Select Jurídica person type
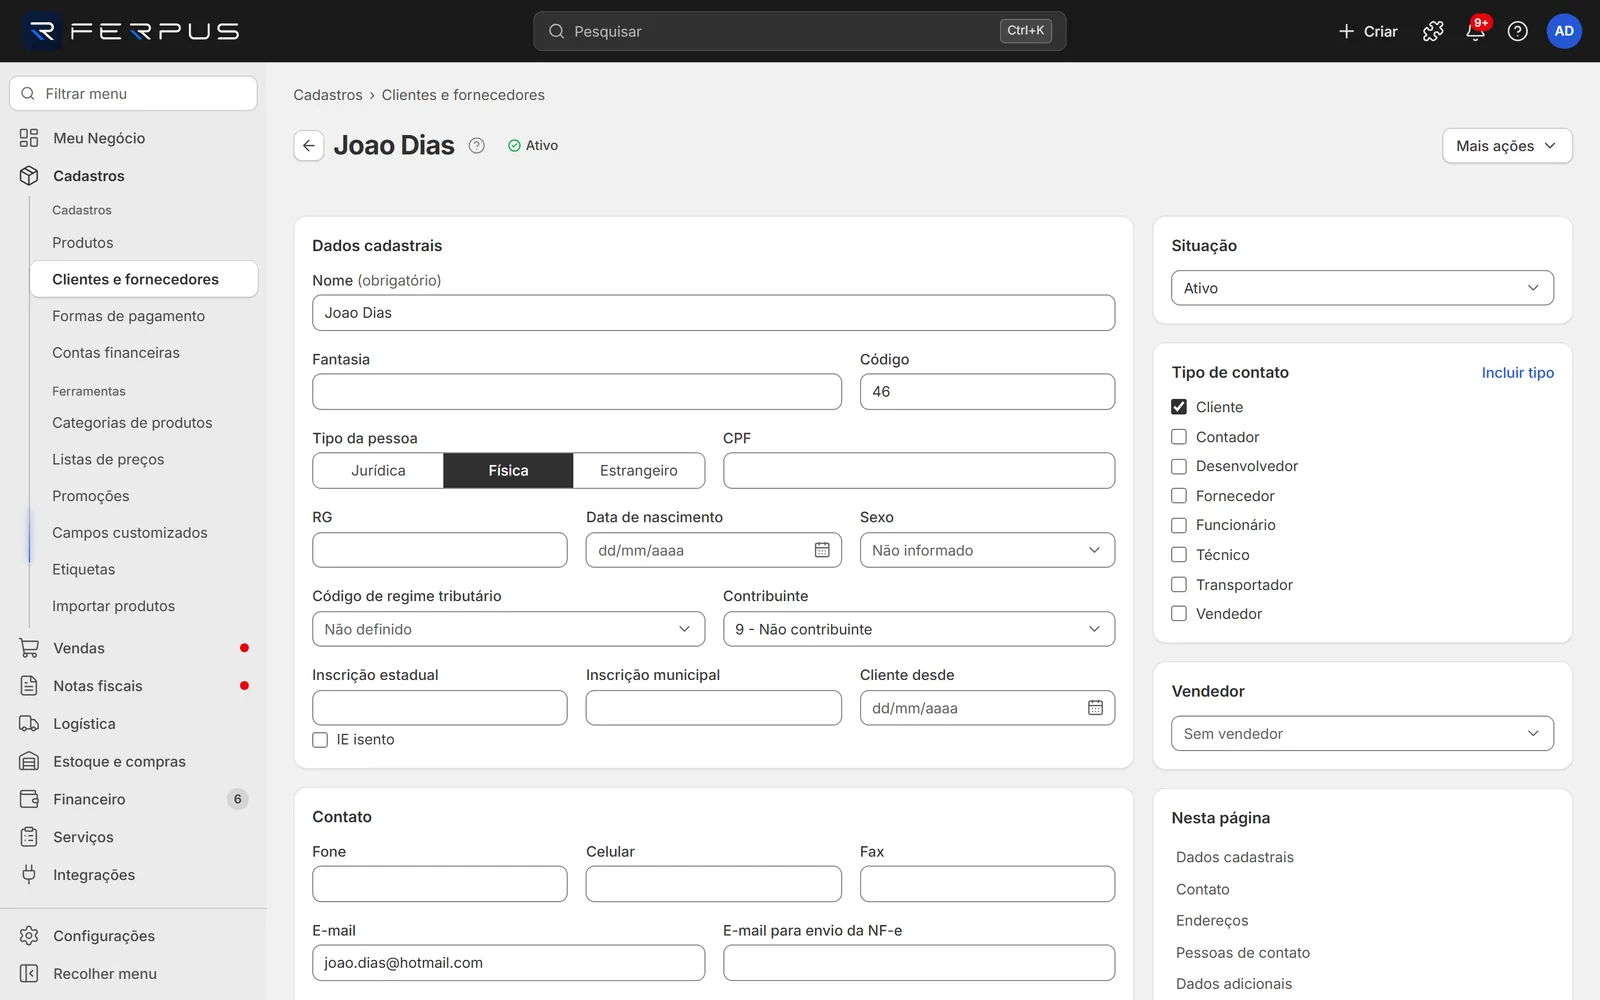This screenshot has height=1000, width=1600. click(378, 471)
